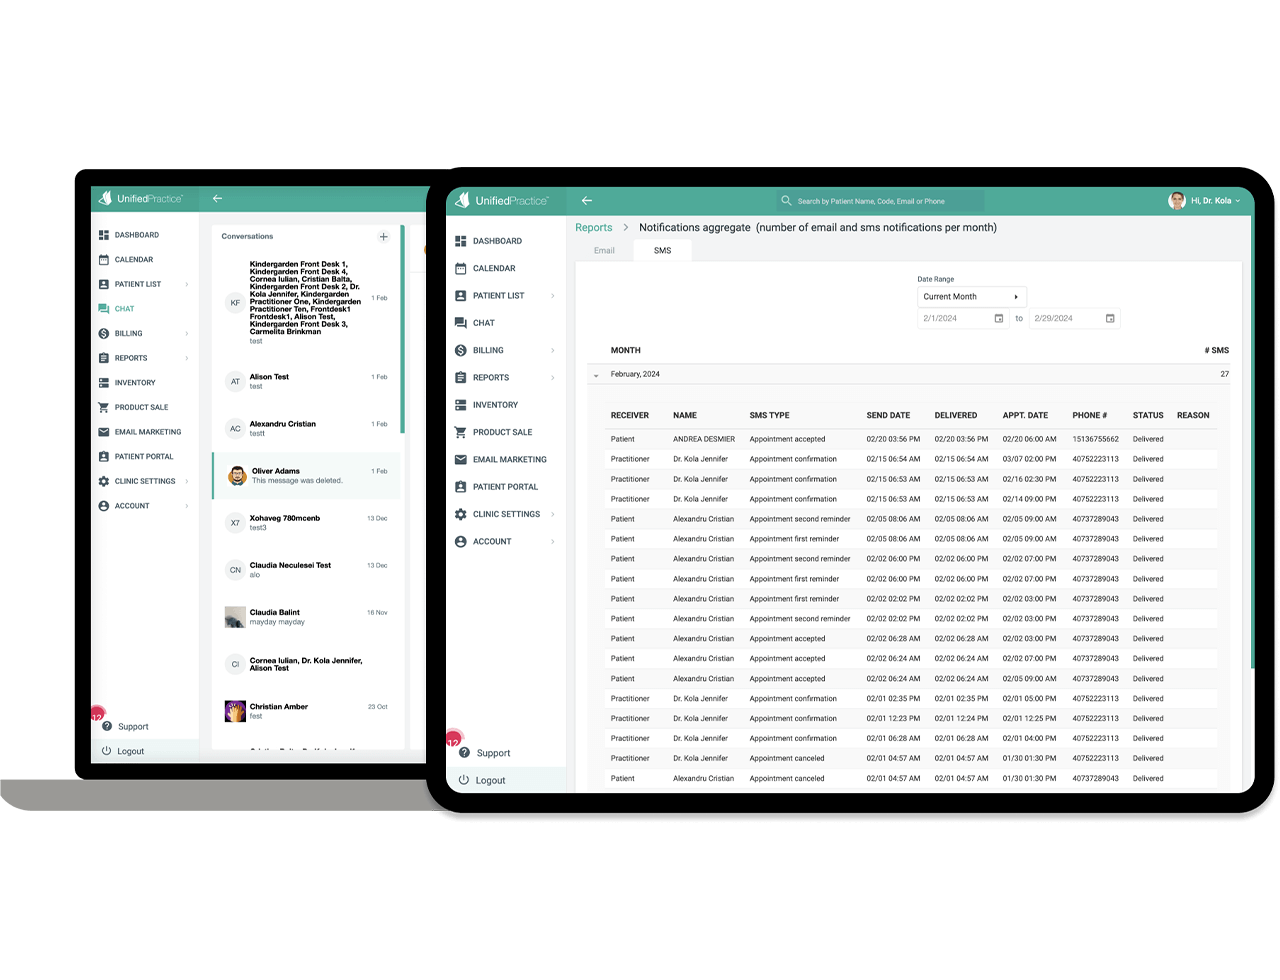Click the Support help icon in the chat window
The height and width of the screenshot is (980, 1280).
(x=107, y=727)
